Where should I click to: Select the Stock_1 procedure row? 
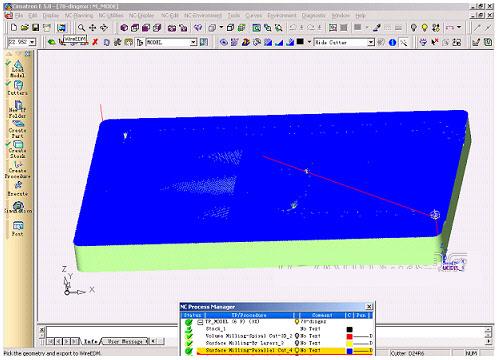tap(277, 329)
